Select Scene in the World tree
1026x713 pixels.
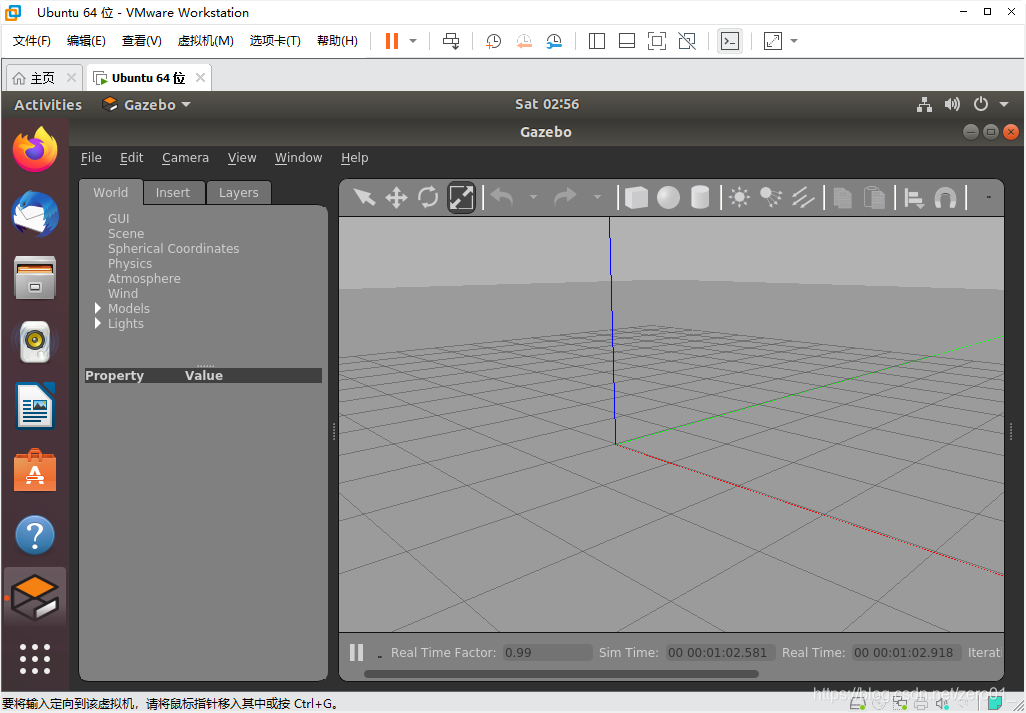pyautogui.click(x=126, y=234)
